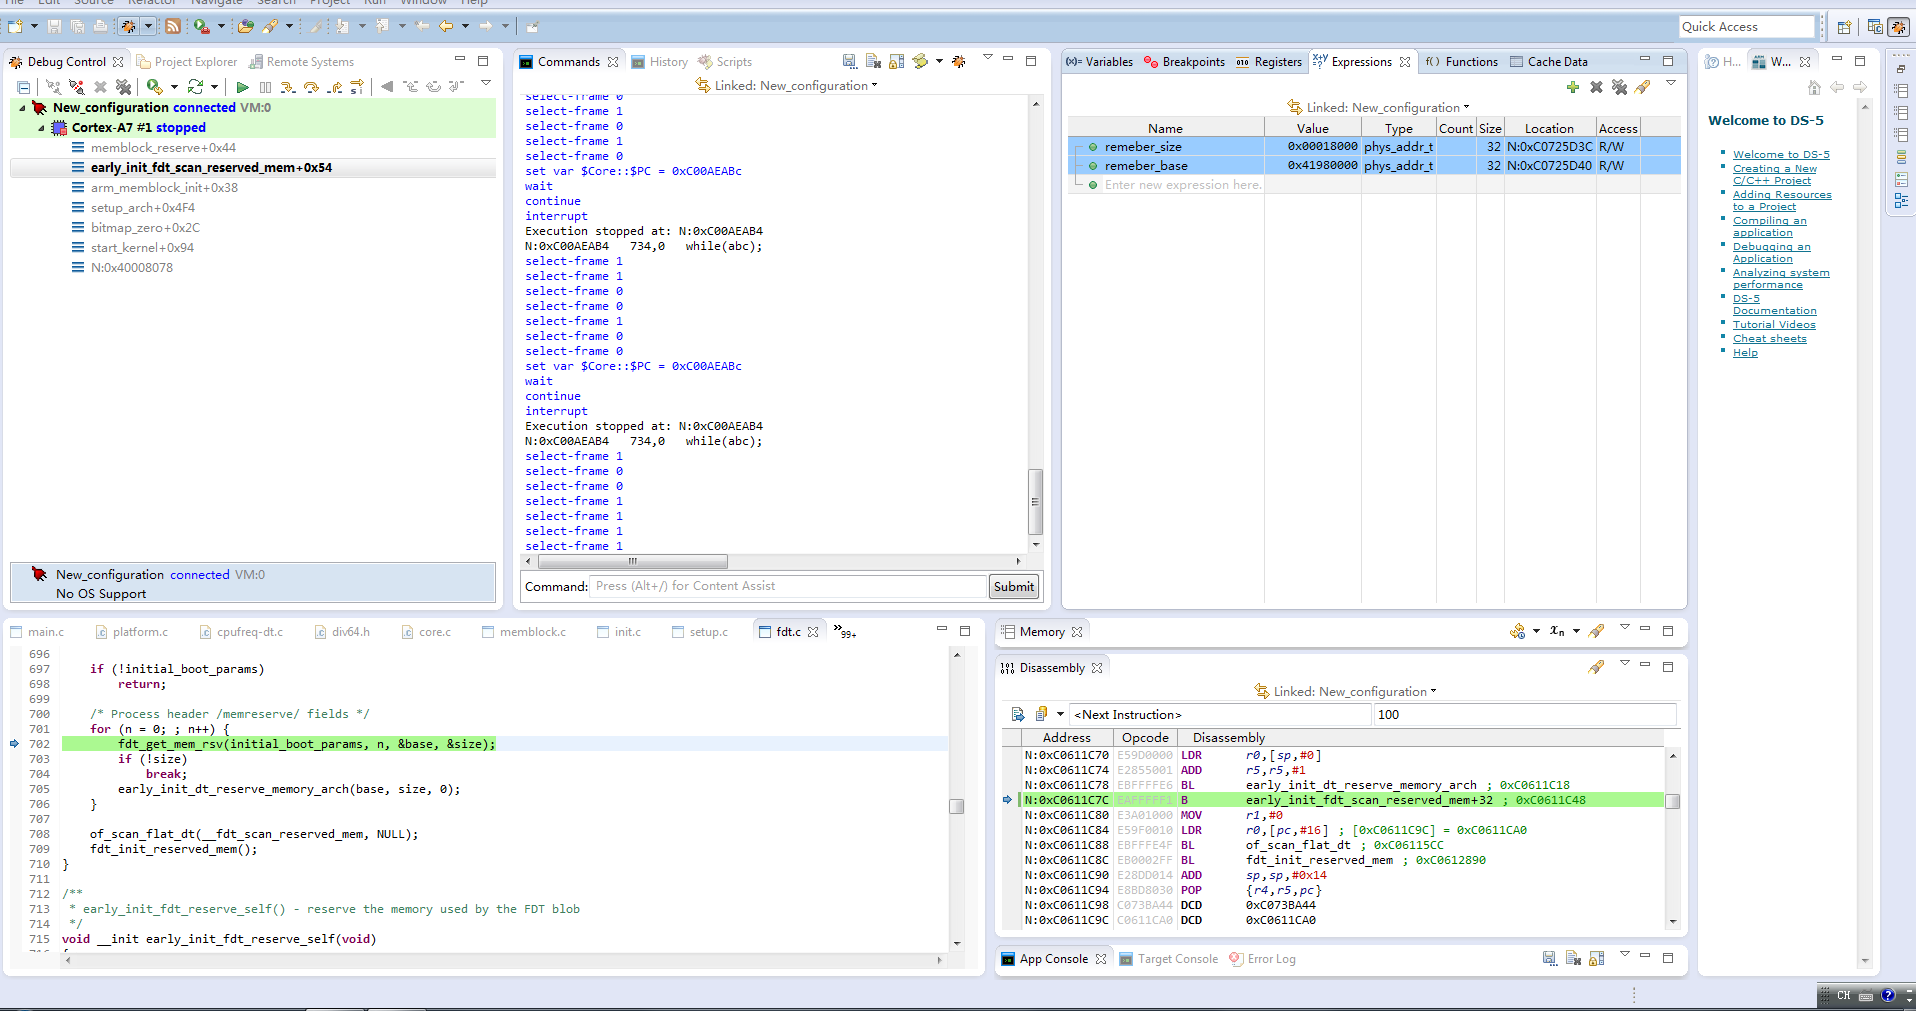Open the memblock.c editor tab

click(532, 632)
